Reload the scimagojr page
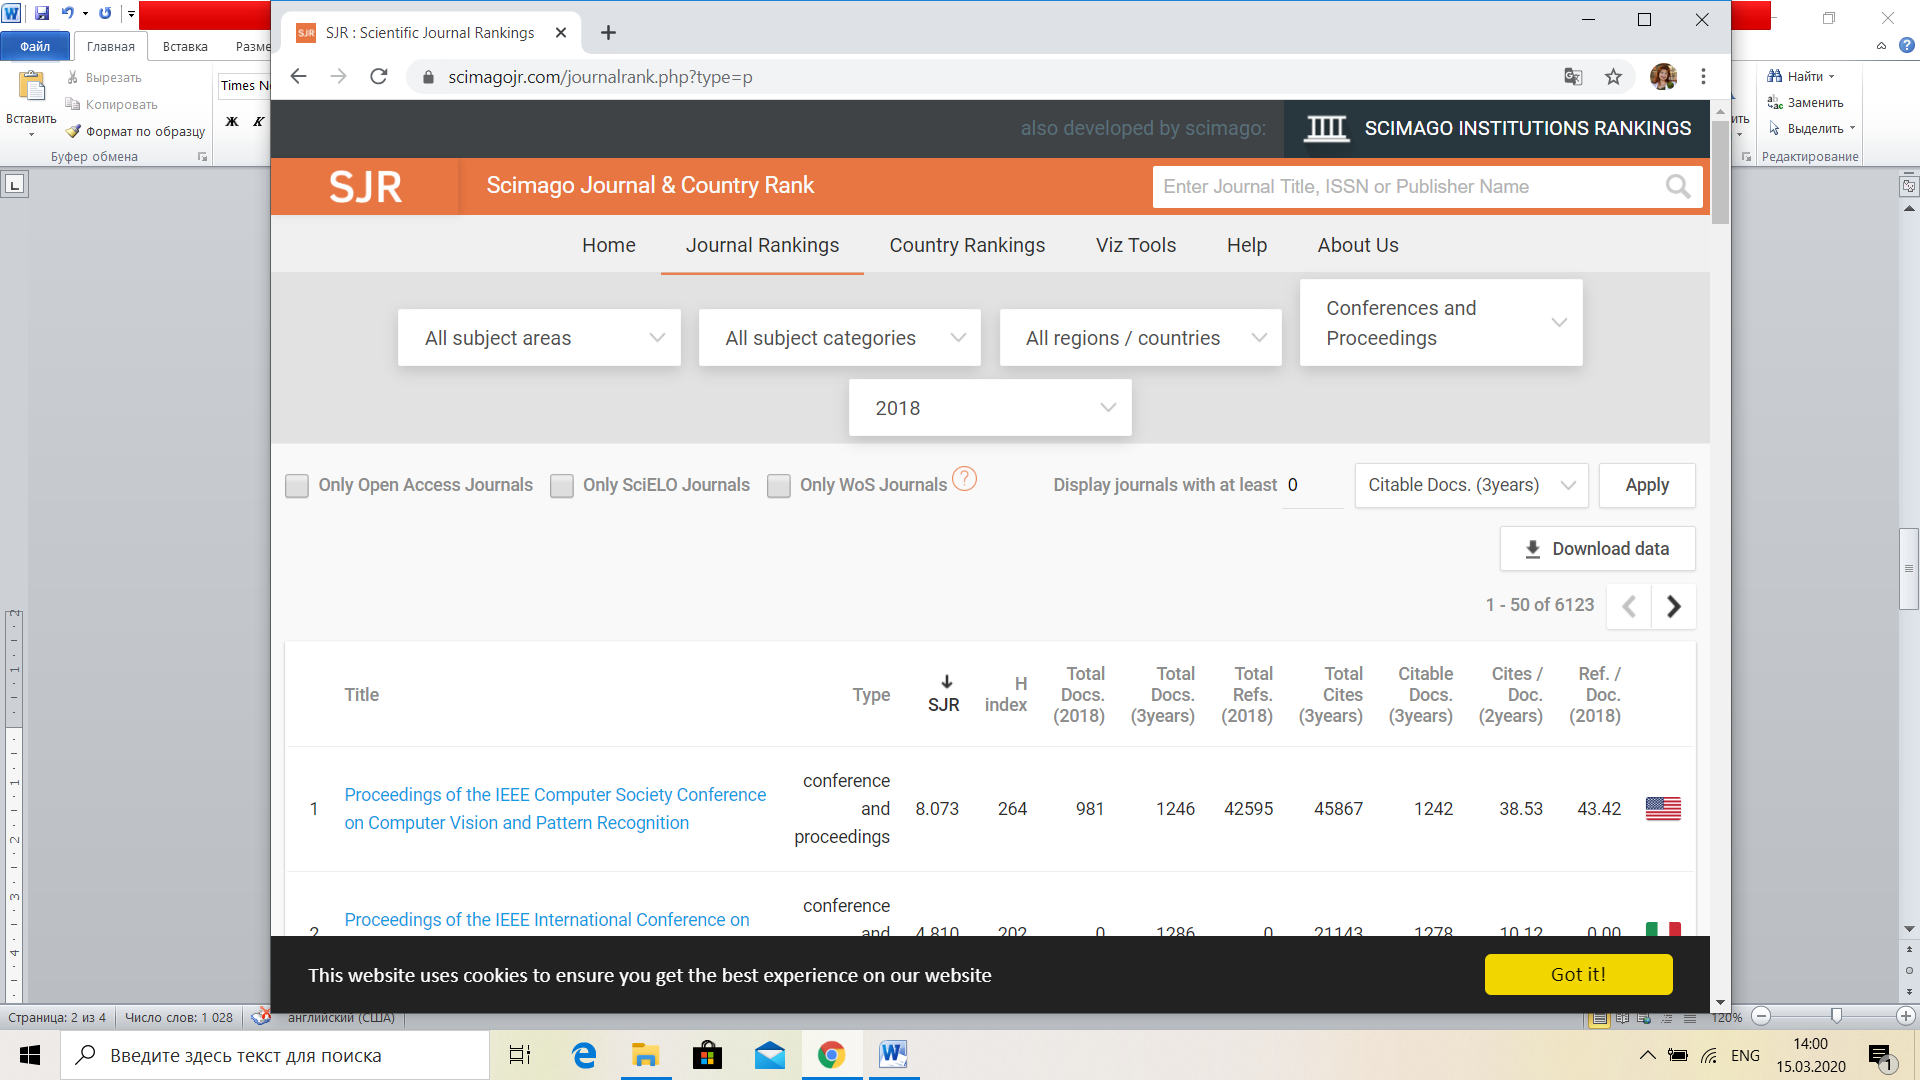 pyautogui.click(x=379, y=77)
